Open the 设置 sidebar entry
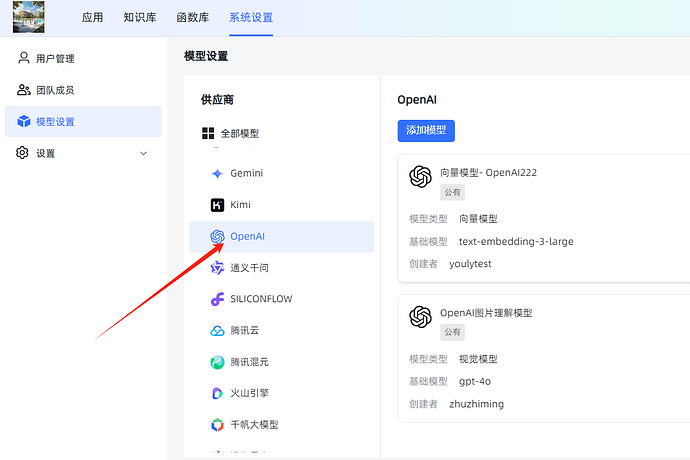 pyautogui.click(x=83, y=153)
